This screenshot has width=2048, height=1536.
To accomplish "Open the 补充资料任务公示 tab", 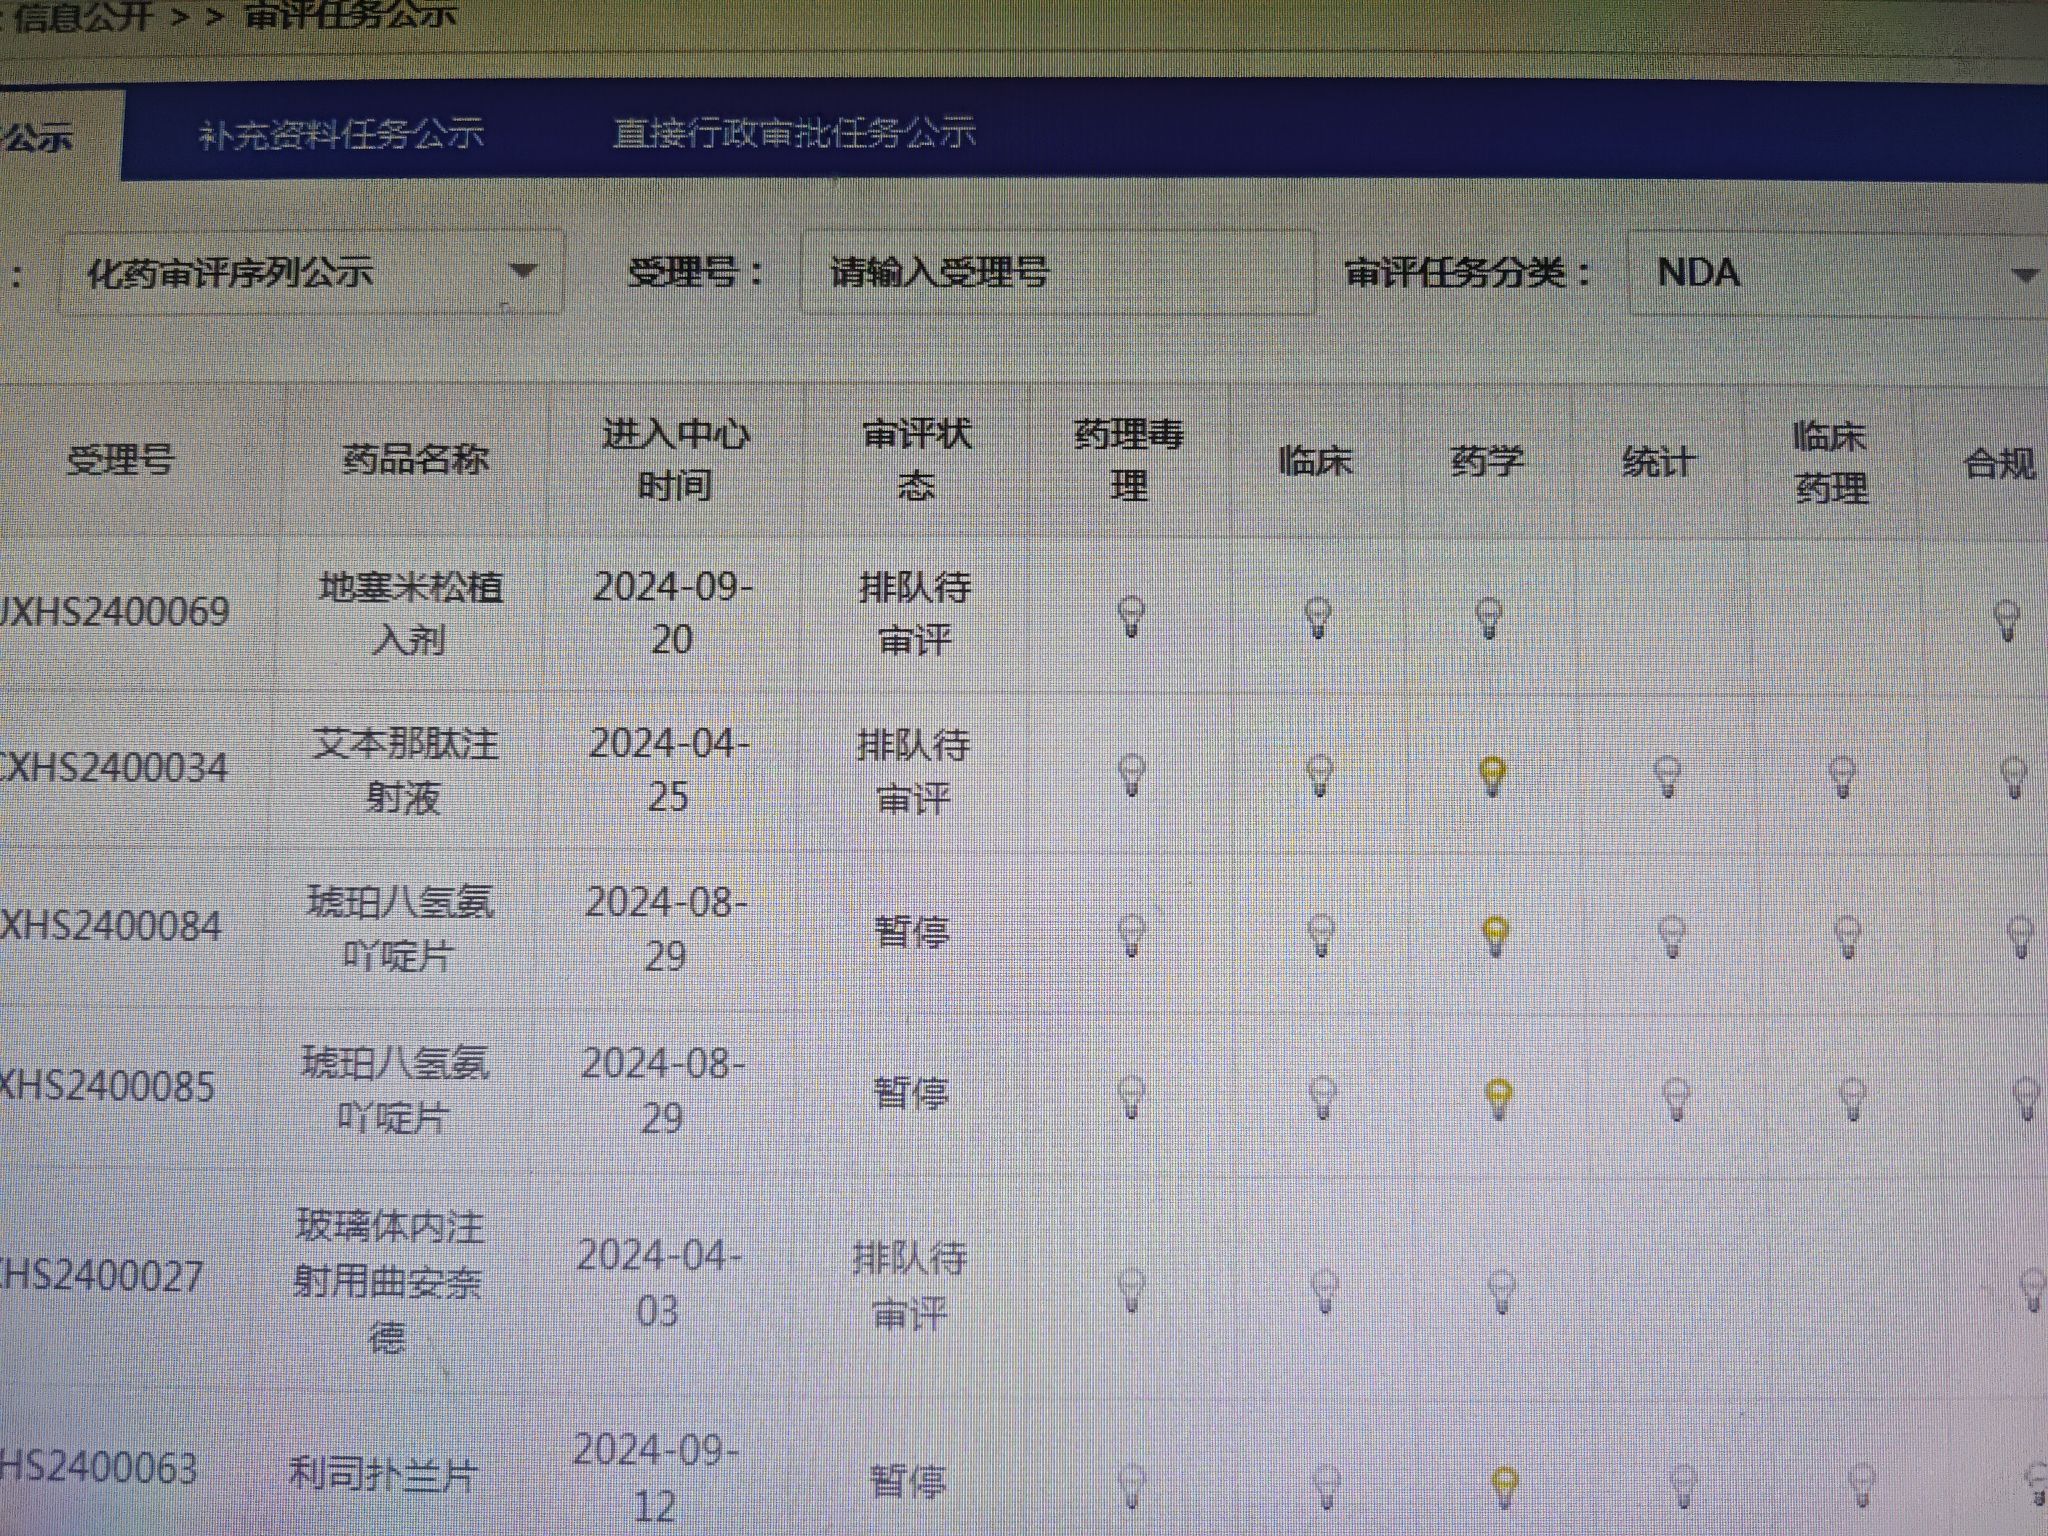I will (341, 134).
